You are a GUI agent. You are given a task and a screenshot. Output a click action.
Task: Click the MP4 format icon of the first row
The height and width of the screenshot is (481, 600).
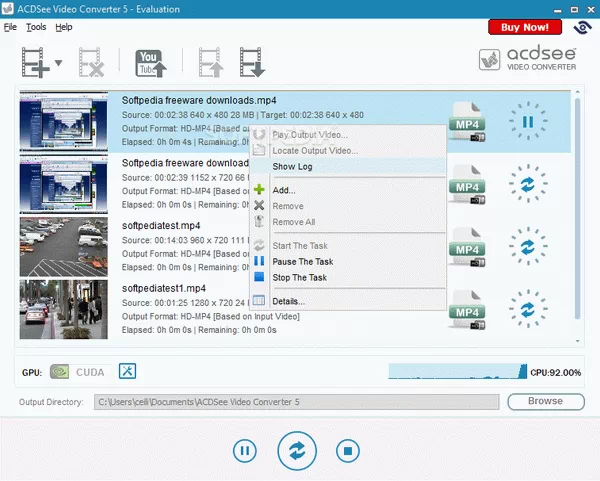tap(467, 122)
